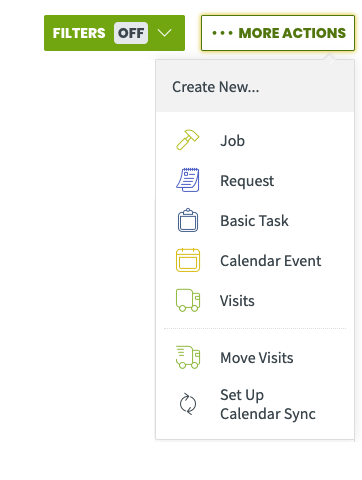Image resolution: width=362 pixels, height=480 pixels.
Task: Click the Move Visits truck icon
Action: 188,357
